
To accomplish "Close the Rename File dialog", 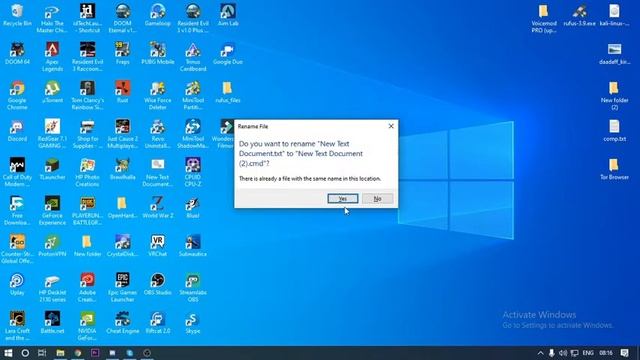I will coord(391,126).
